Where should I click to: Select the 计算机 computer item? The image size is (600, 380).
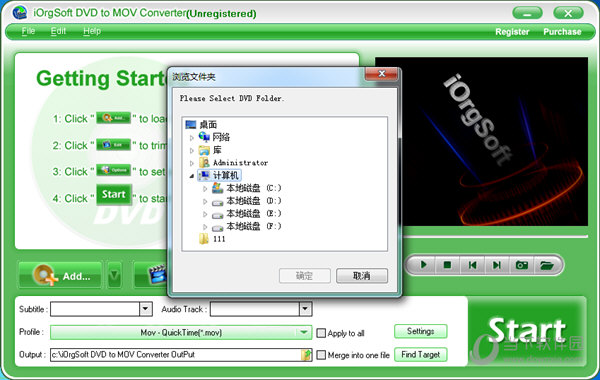[219, 175]
